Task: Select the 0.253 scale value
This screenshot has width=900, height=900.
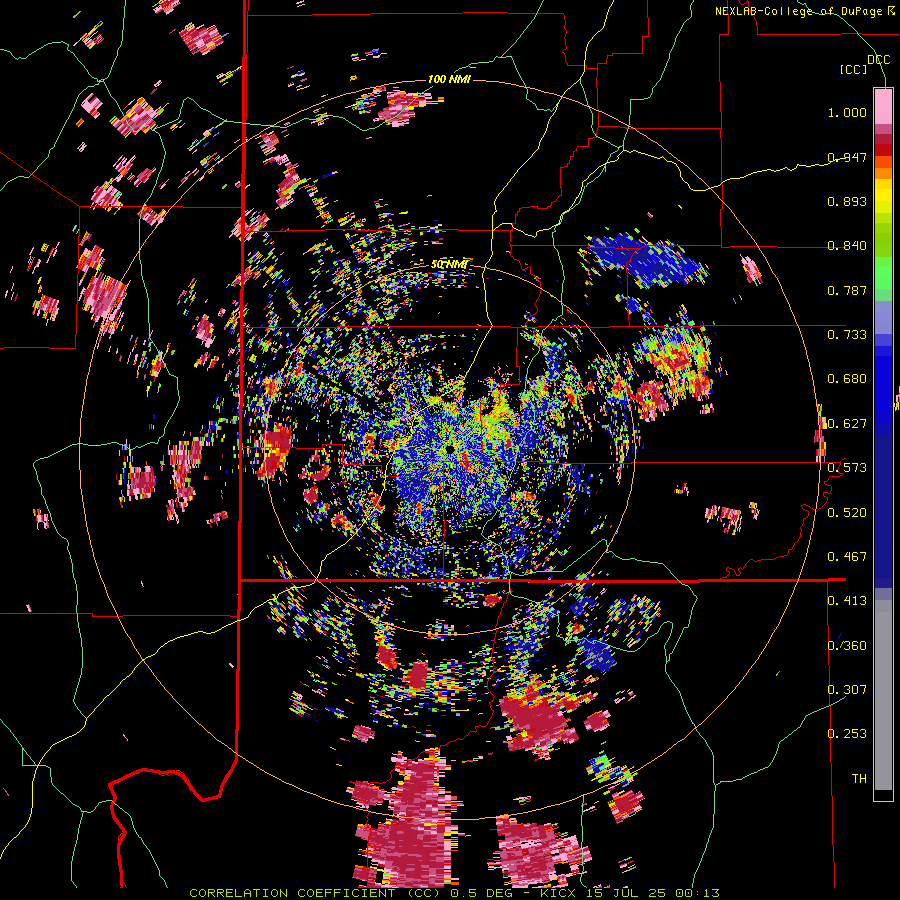Action: (847, 734)
